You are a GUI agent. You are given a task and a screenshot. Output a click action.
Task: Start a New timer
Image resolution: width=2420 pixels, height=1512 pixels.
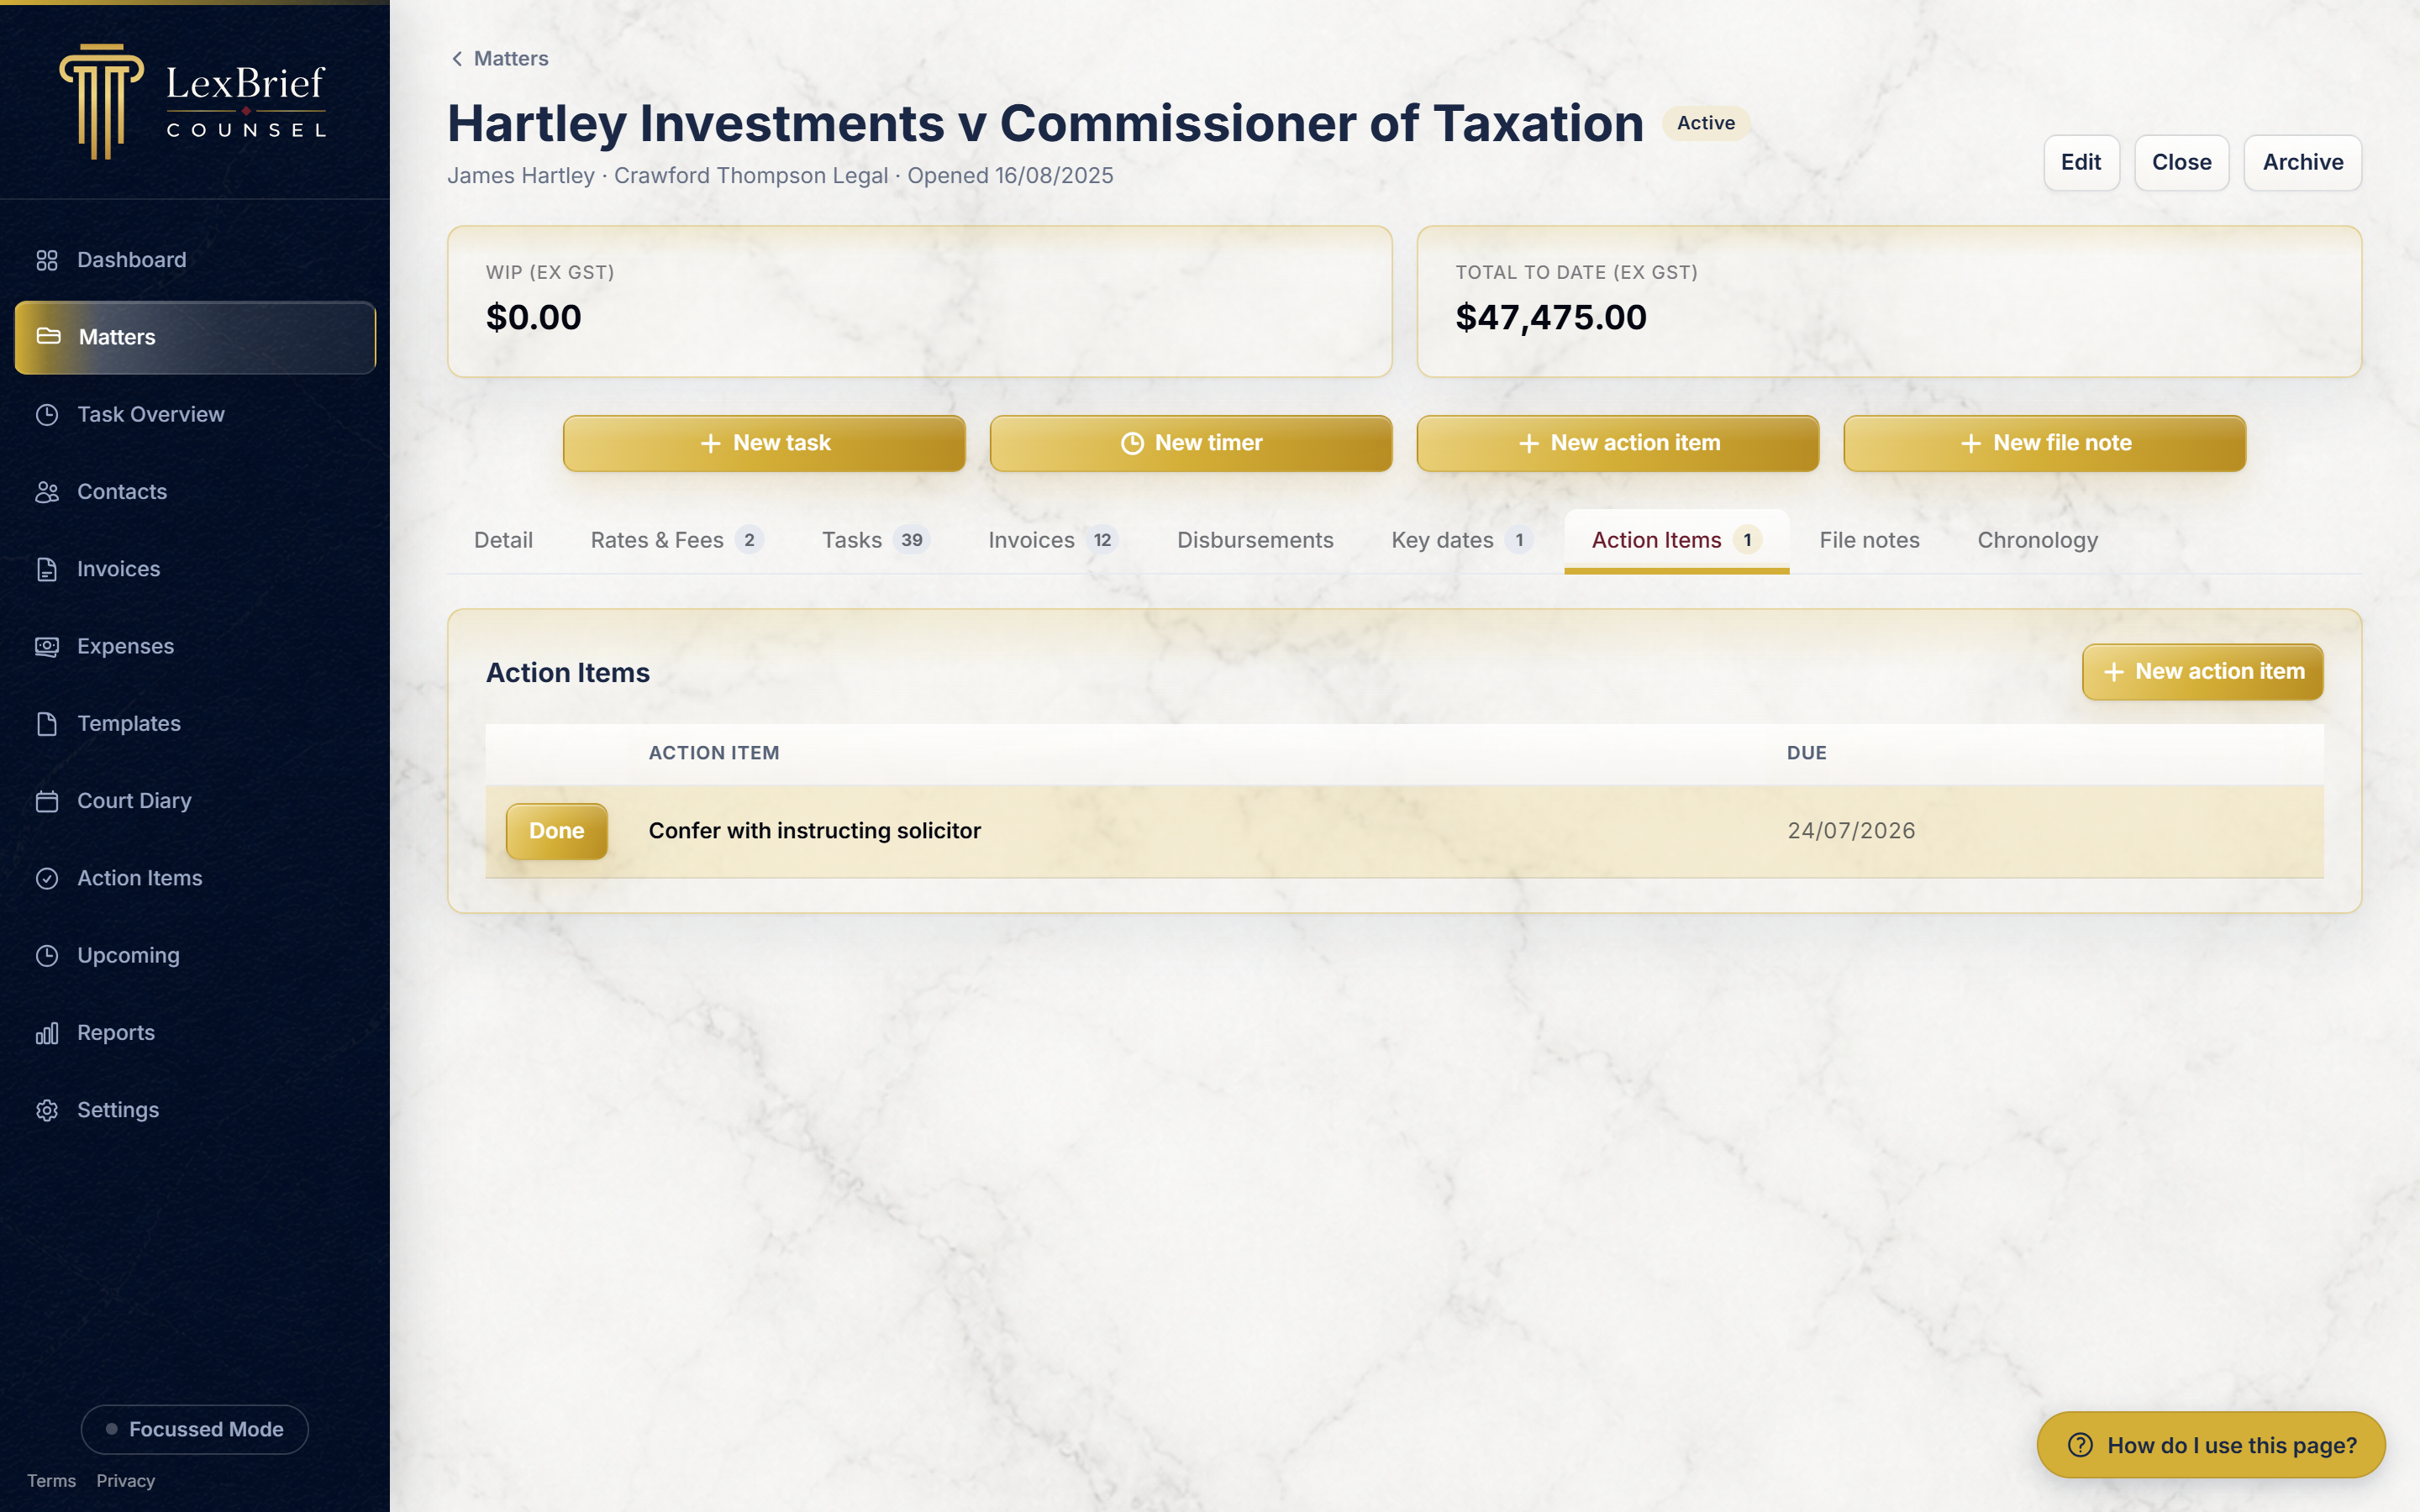click(x=1190, y=443)
